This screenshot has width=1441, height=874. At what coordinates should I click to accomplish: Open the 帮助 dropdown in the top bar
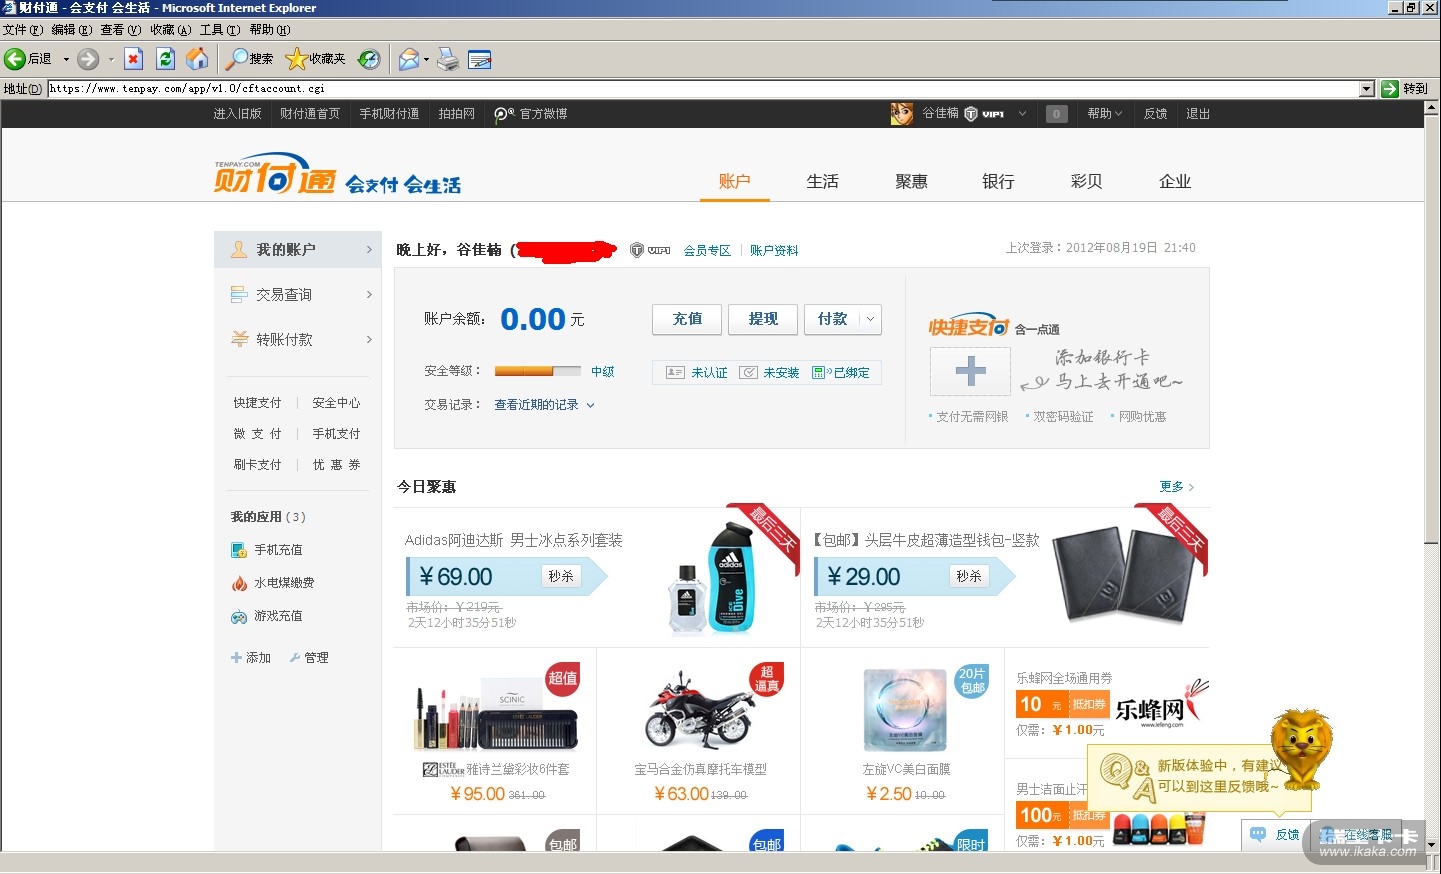[1105, 114]
